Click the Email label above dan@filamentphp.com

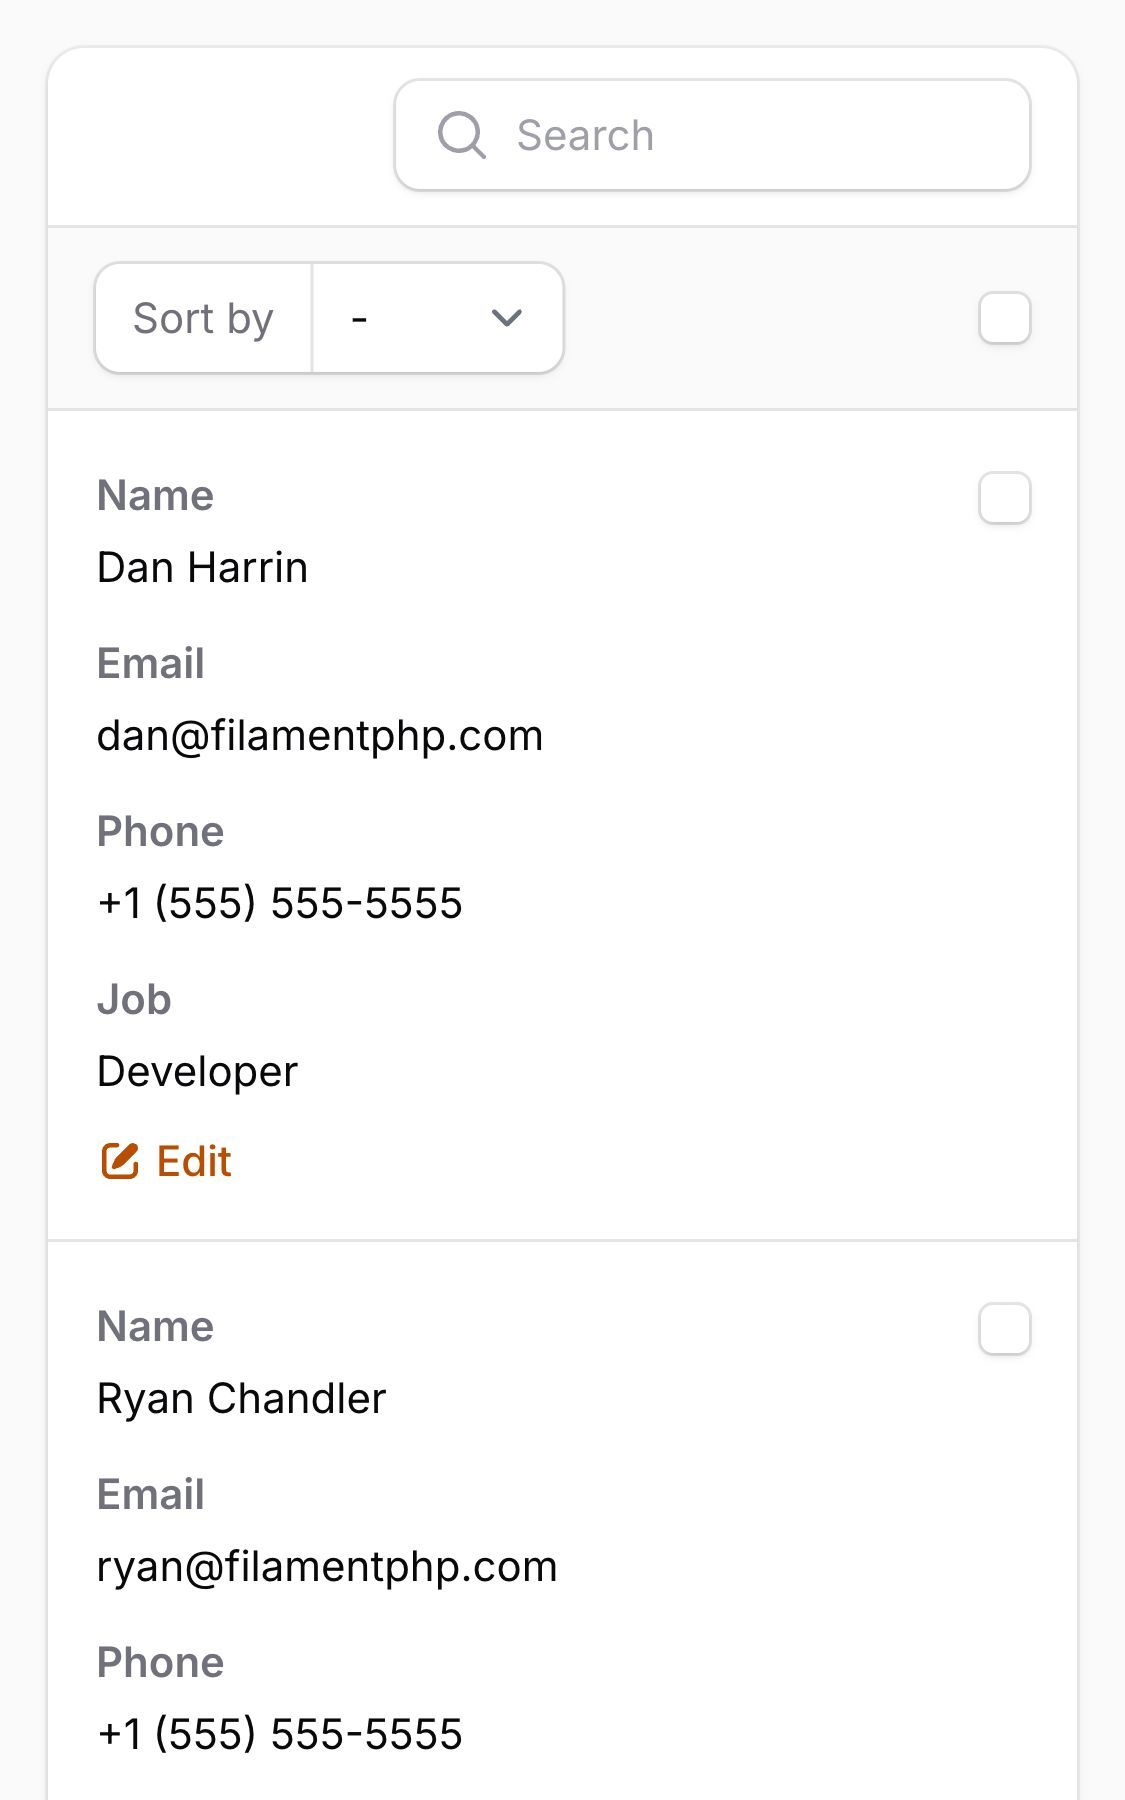(x=150, y=663)
